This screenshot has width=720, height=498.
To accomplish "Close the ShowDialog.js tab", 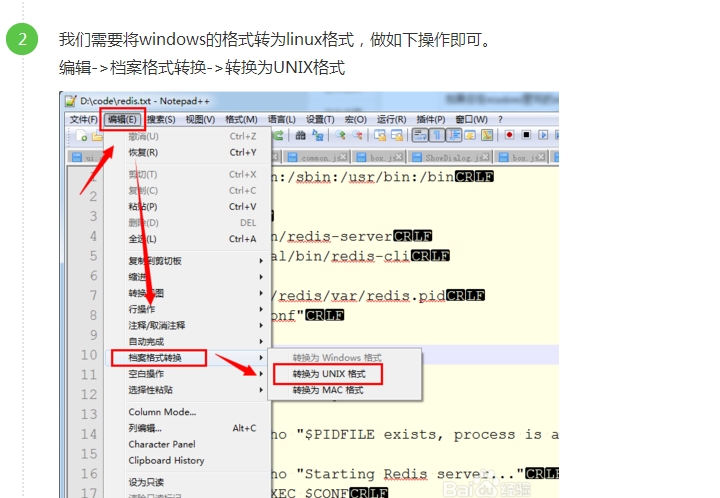I will [x=485, y=157].
